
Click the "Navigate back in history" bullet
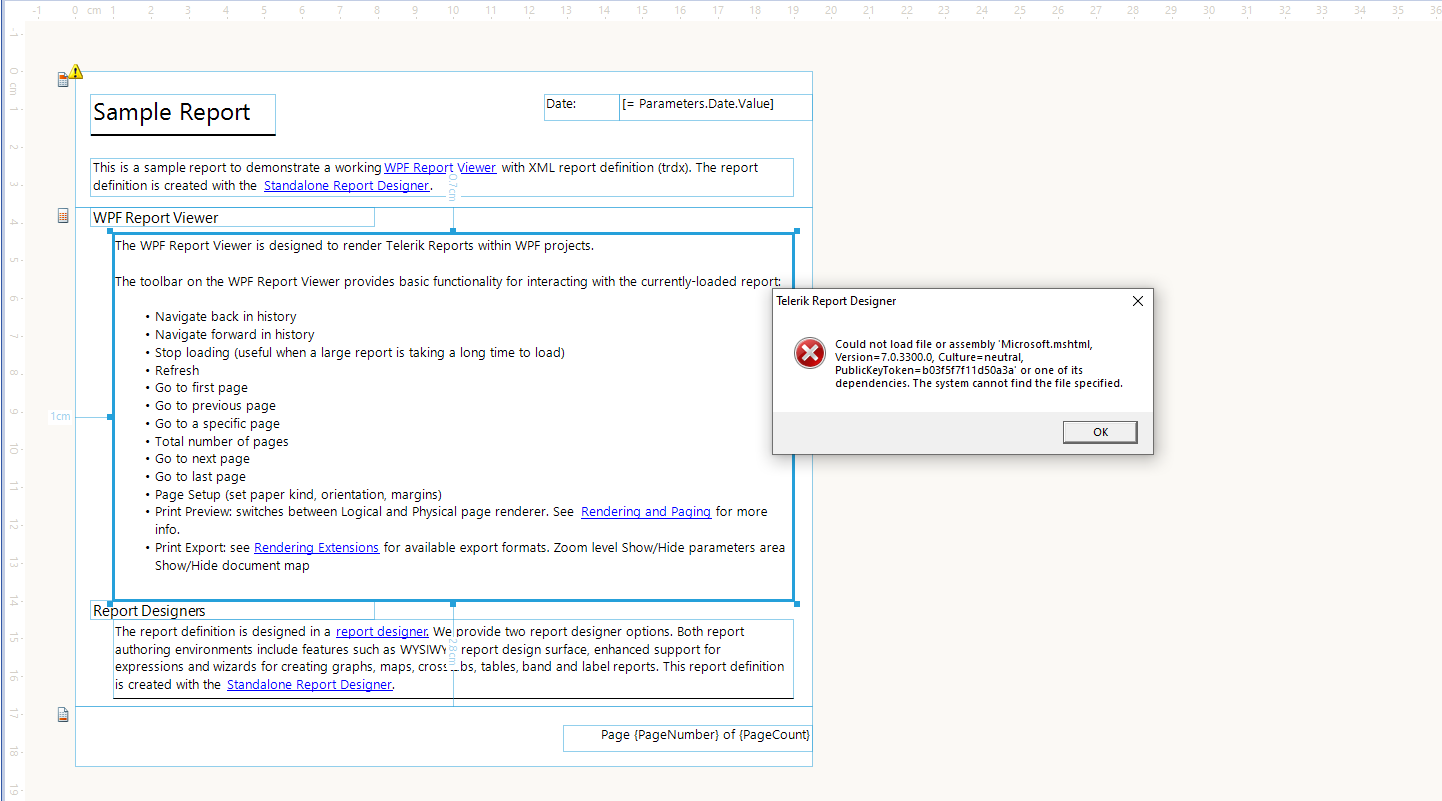click(x=225, y=317)
